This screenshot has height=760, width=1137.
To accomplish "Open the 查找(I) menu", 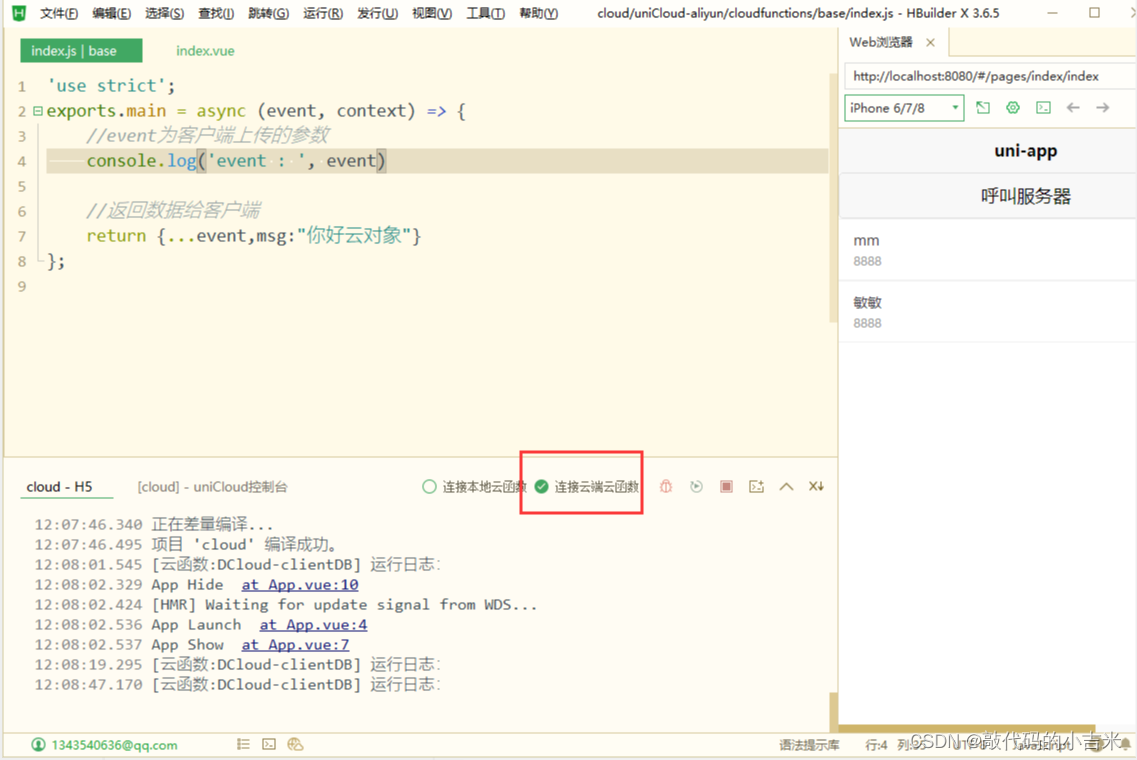I will coord(216,13).
